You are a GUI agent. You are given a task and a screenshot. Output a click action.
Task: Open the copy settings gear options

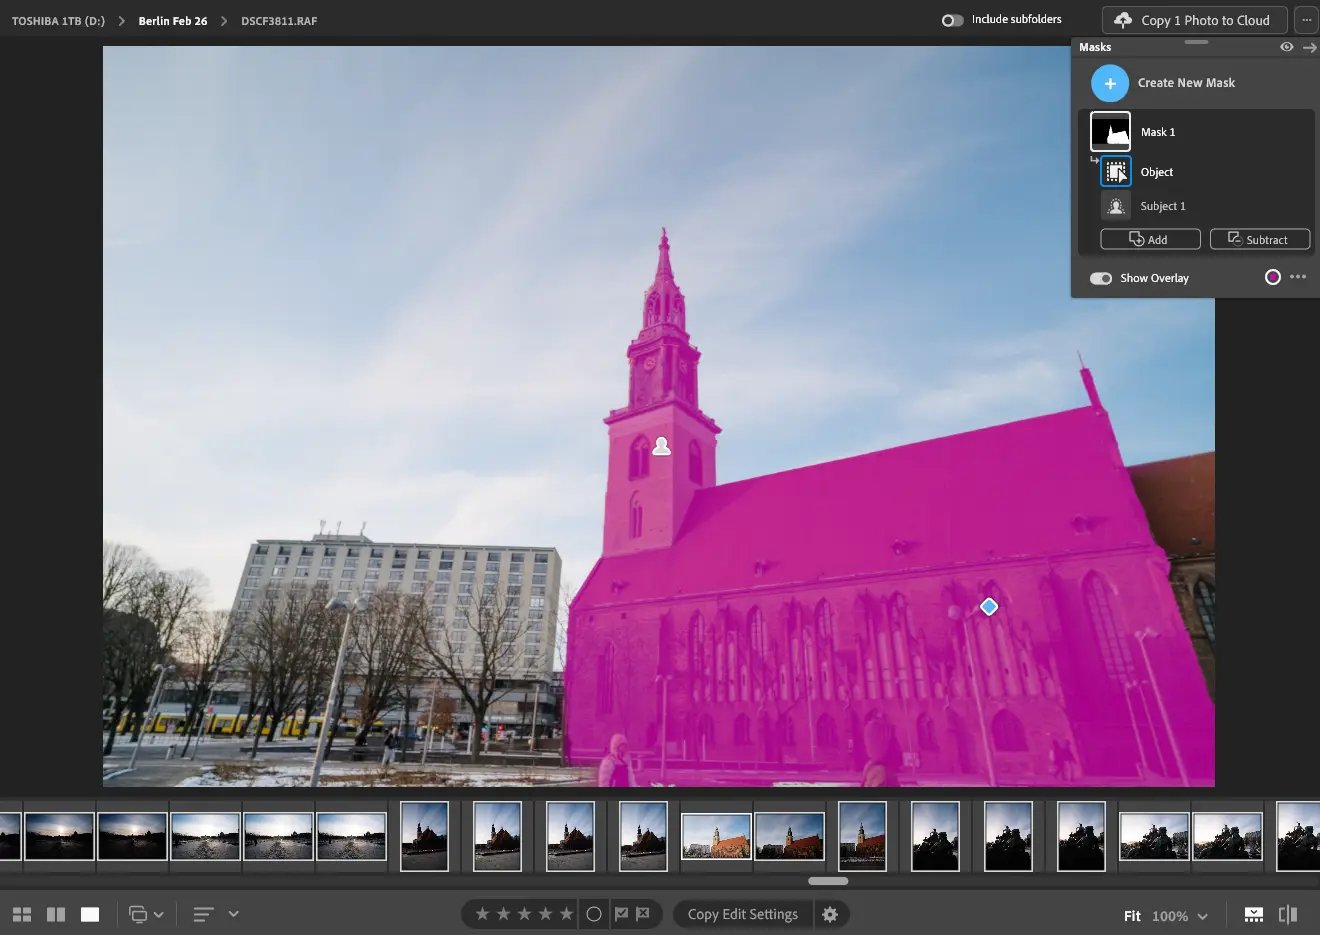pyautogui.click(x=830, y=914)
